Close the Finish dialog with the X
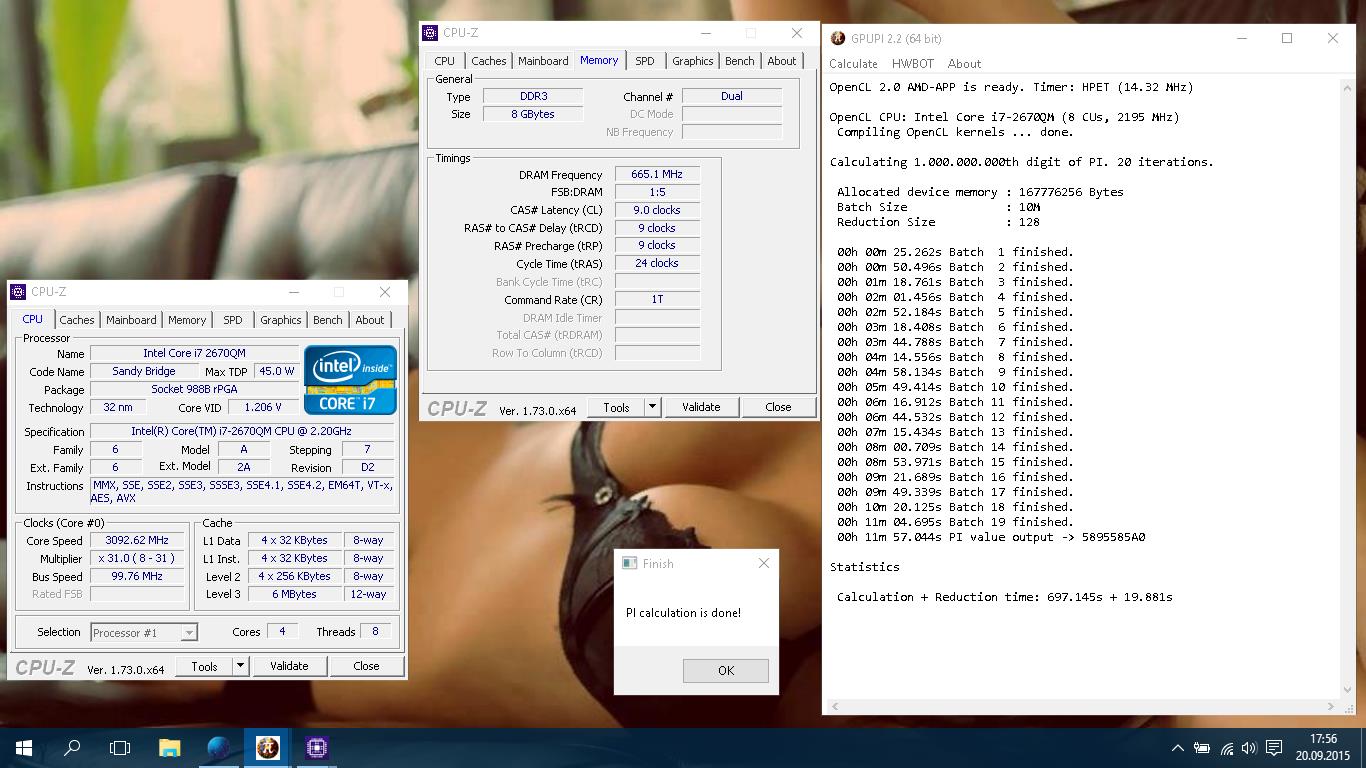Image resolution: width=1366 pixels, height=768 pixels. point(764,563)
